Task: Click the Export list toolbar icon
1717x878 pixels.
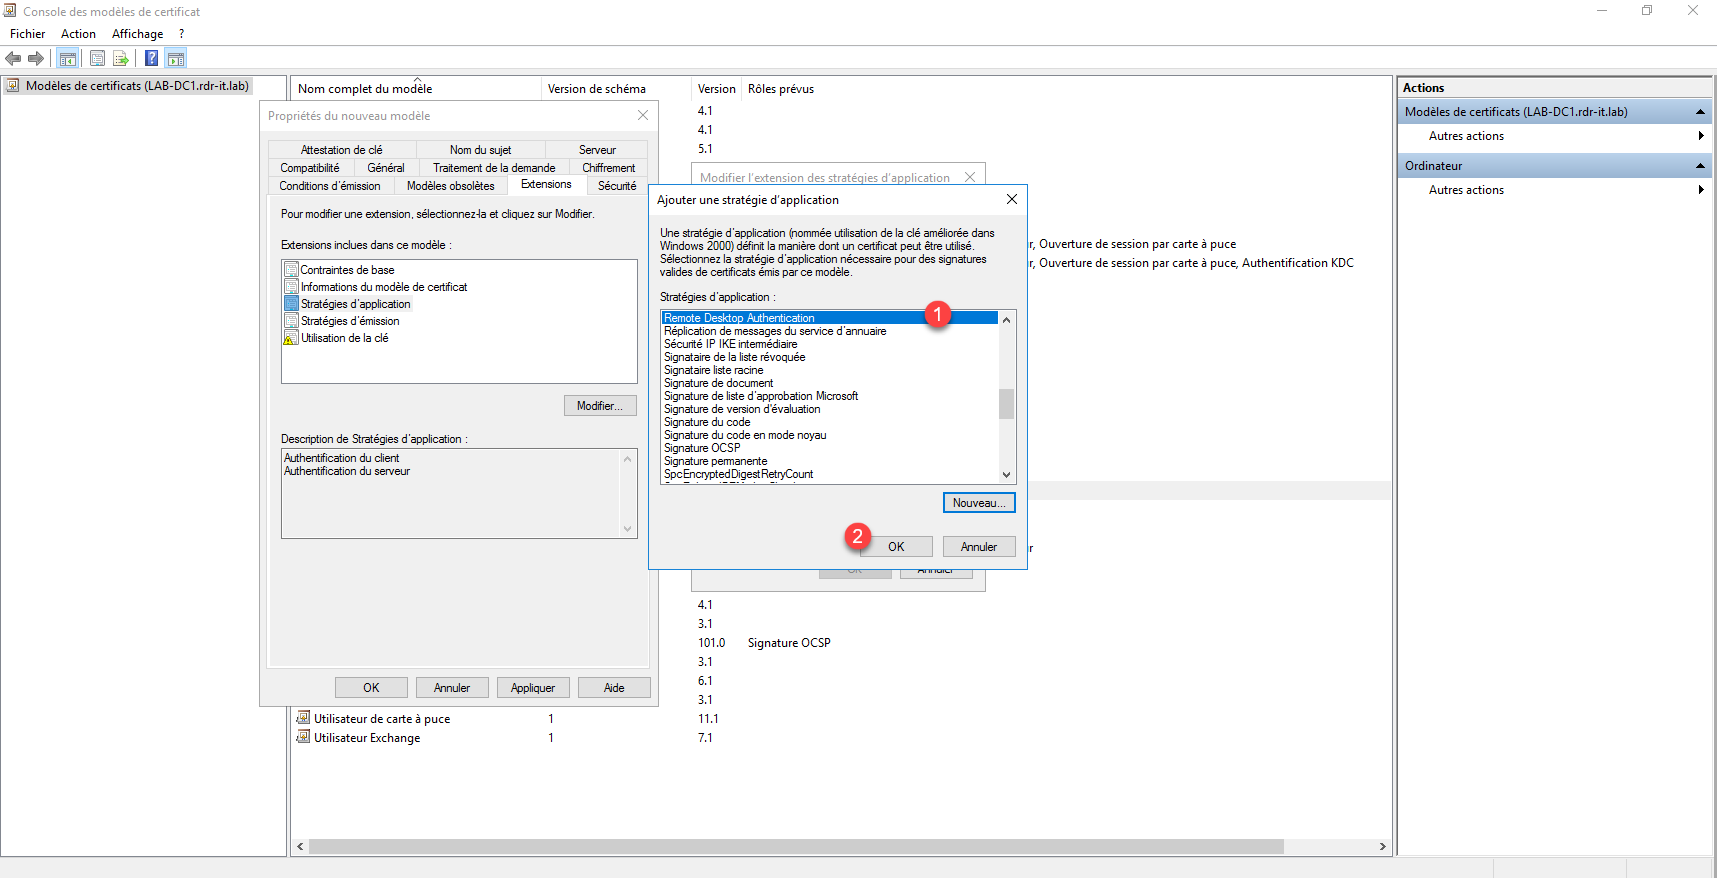Action: click(x=120, y=58)
